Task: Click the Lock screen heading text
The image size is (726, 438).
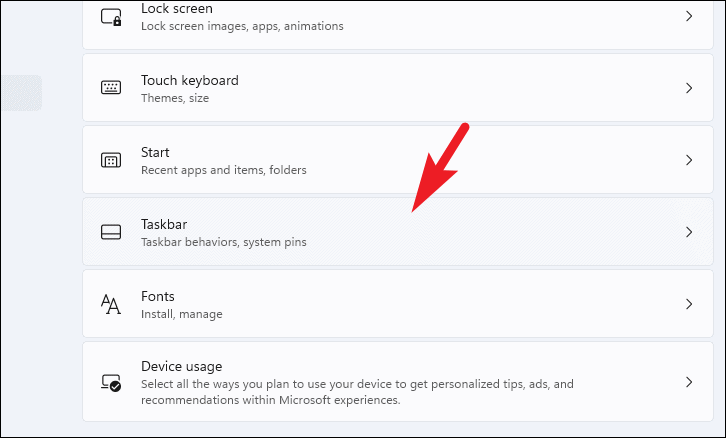Action: pyautogui.click(x=177, y=8)
